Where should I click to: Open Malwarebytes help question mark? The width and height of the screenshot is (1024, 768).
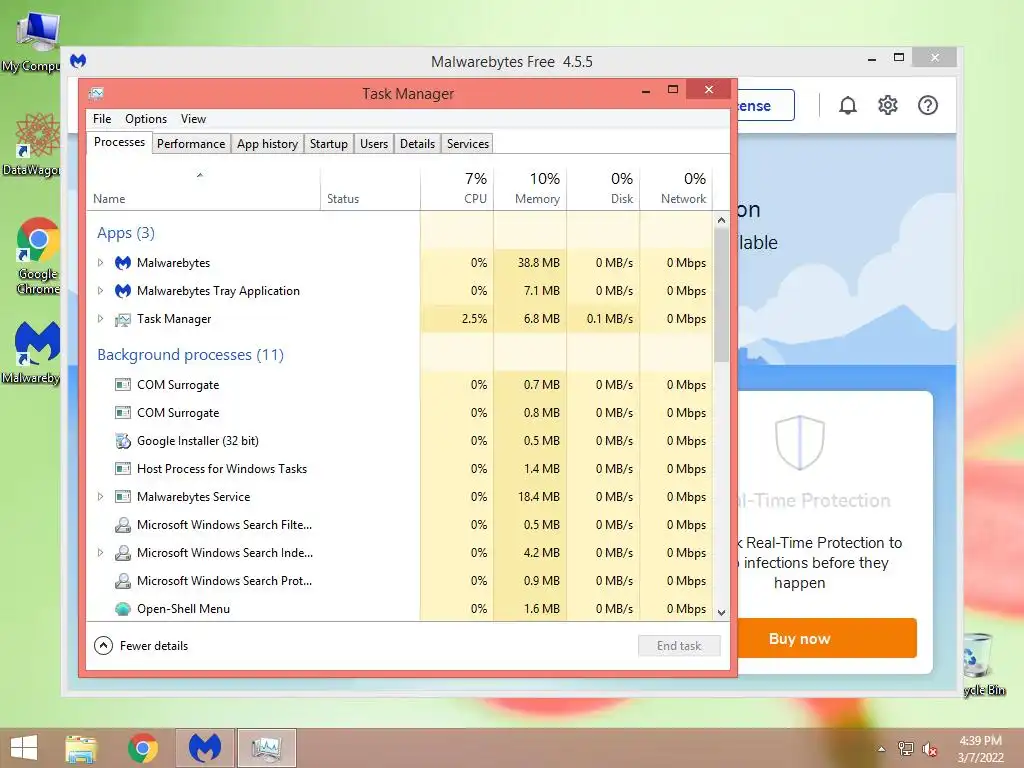(x=927, y=105)
